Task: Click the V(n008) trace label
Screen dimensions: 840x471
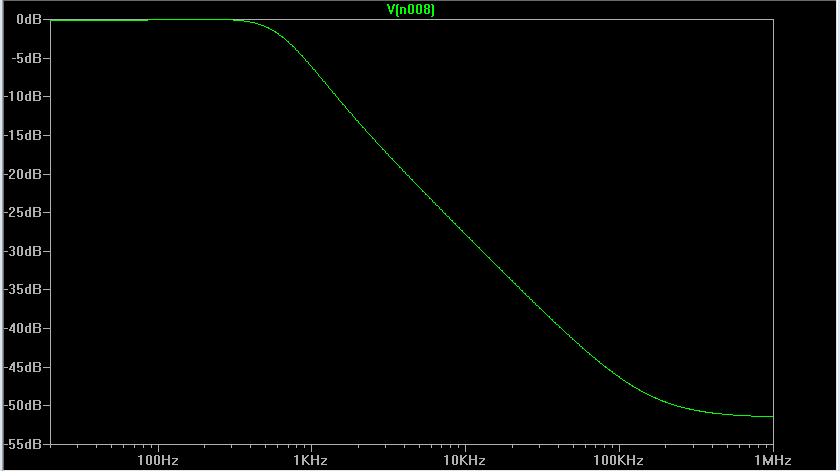Action: [410, 10]
